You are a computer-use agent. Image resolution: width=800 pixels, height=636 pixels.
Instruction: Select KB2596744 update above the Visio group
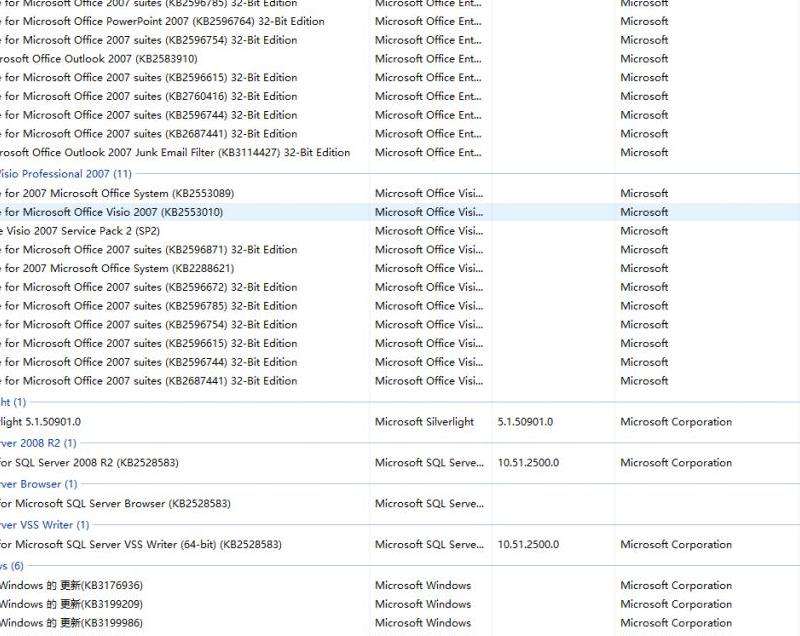148,115
